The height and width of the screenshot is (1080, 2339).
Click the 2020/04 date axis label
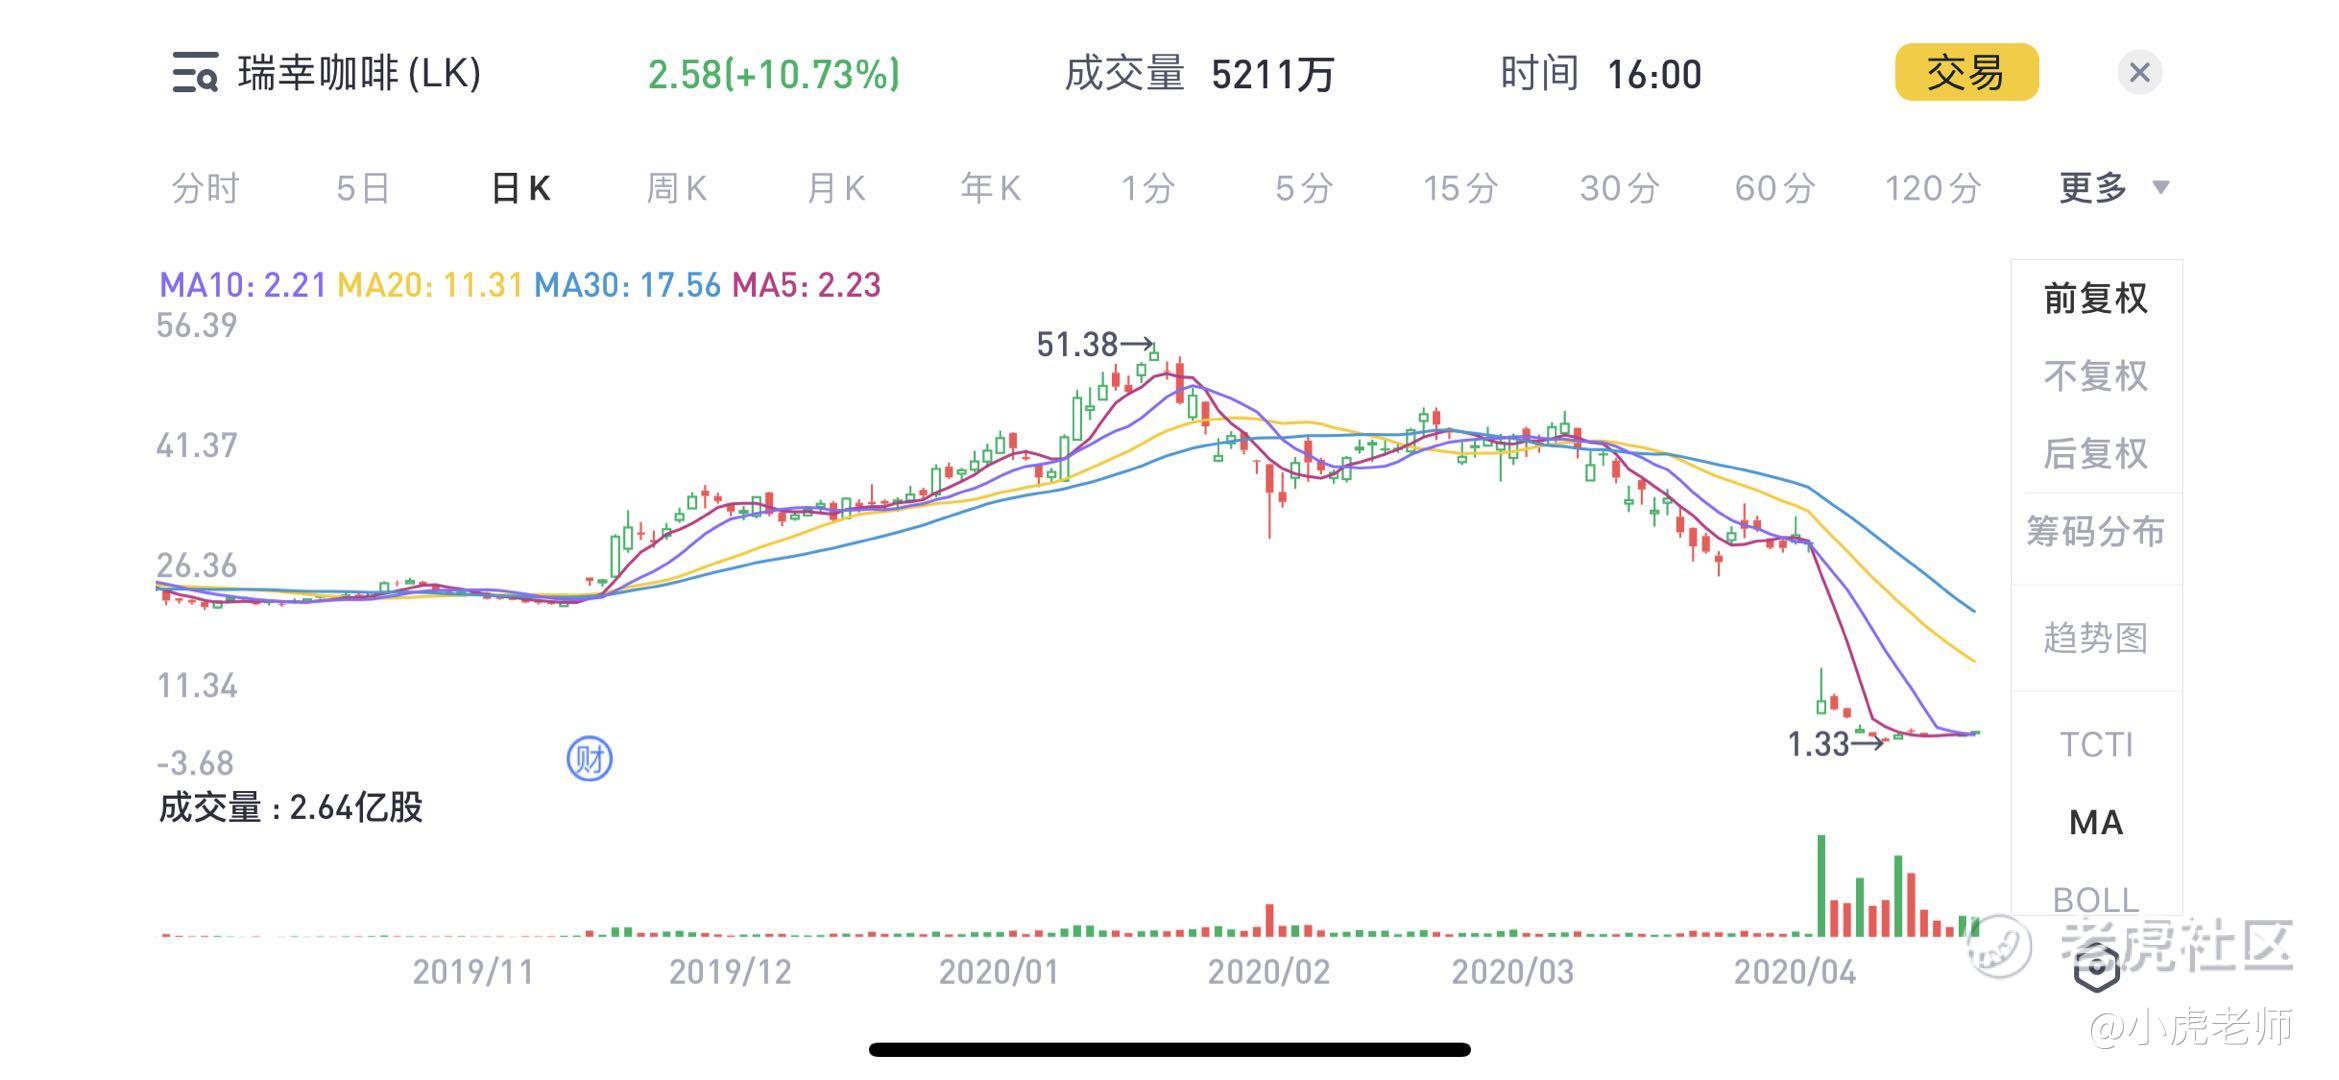tap(1795, 972)
